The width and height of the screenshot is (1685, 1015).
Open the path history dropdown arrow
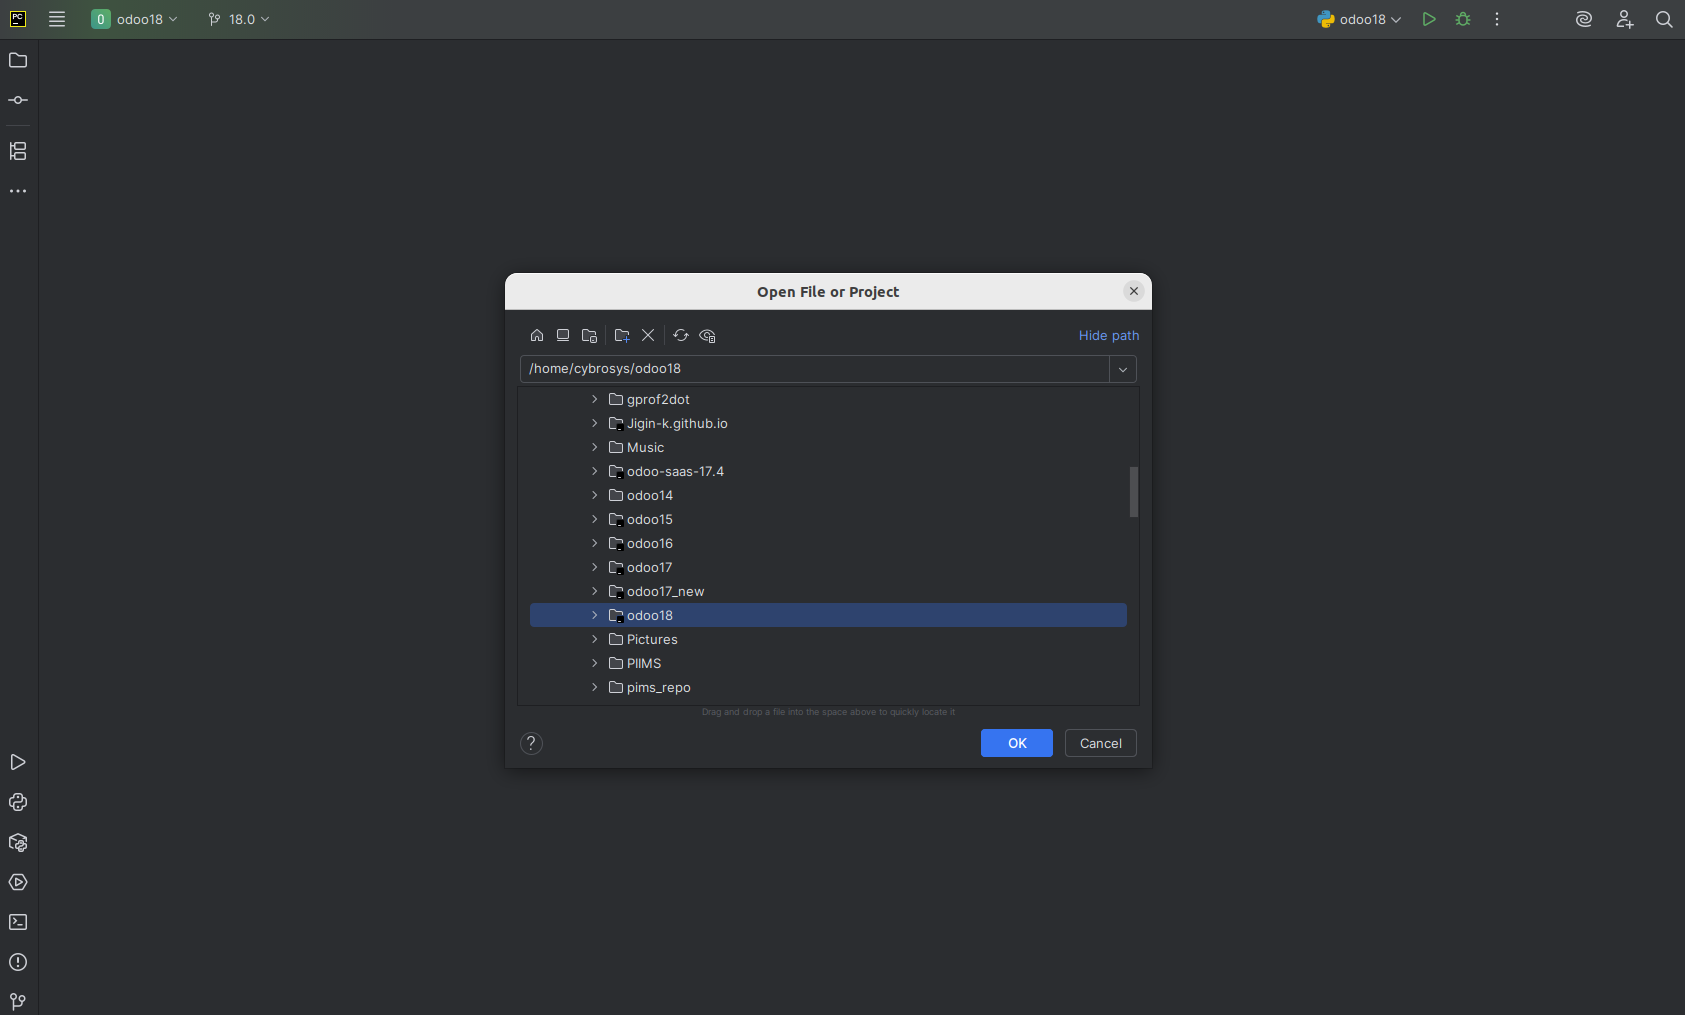(1123, 369)
